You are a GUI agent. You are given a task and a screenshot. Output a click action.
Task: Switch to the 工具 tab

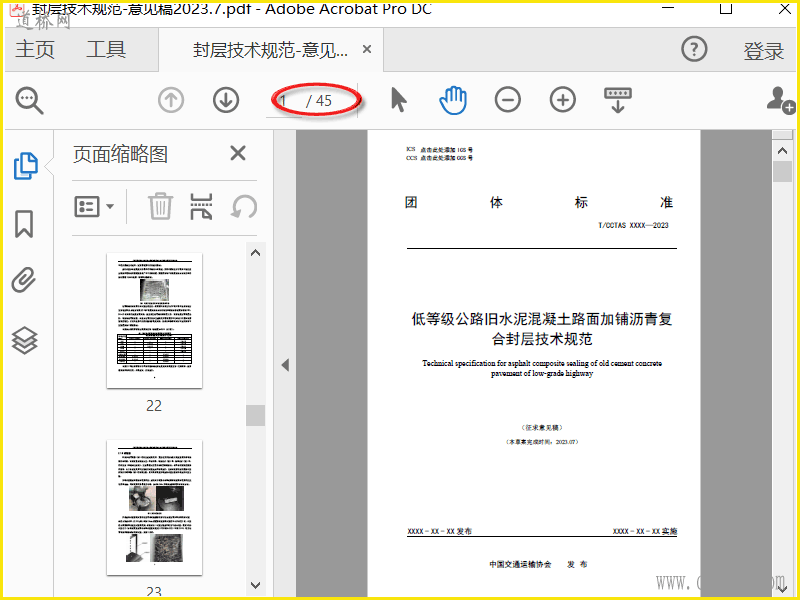pos(106,49)
